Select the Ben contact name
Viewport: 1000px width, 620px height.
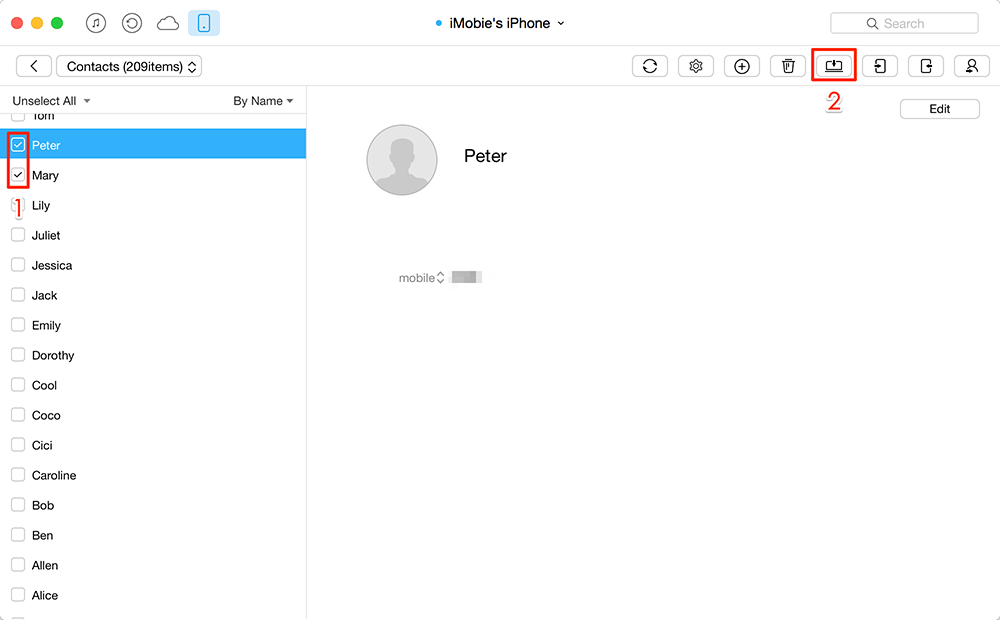point(43,535)
